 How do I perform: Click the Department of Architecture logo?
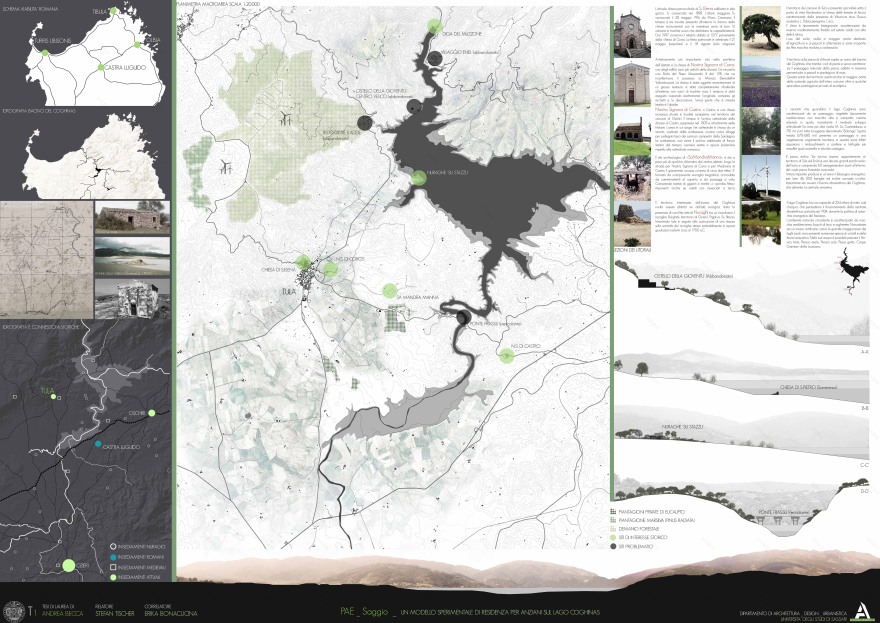865,609
